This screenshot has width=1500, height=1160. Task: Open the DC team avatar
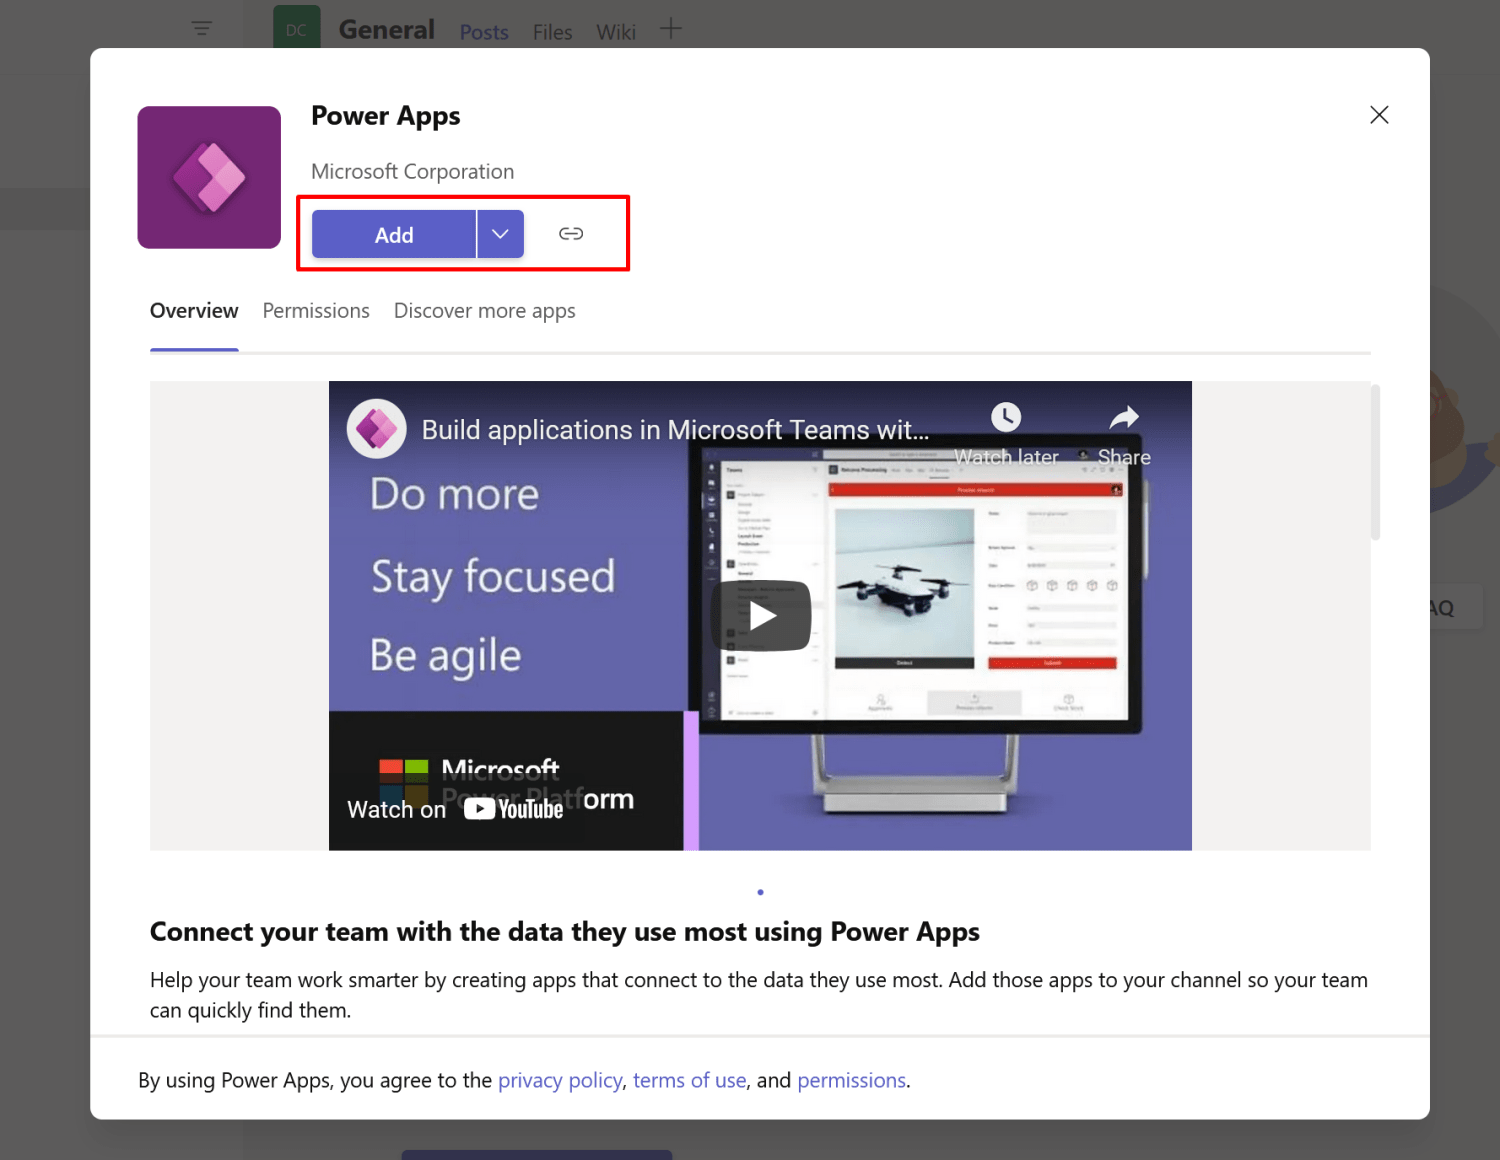[x=296, y=29]
